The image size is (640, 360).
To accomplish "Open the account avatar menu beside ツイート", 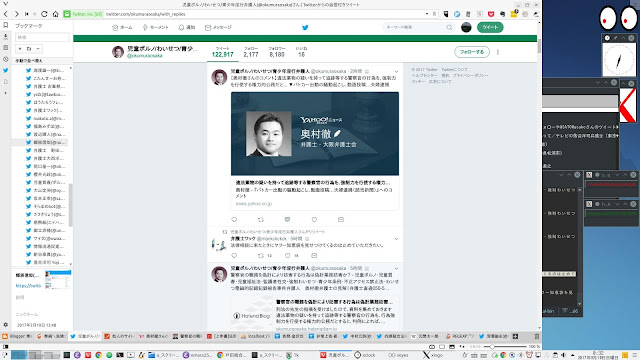I will pyautogui.click(x=466, y=27).
